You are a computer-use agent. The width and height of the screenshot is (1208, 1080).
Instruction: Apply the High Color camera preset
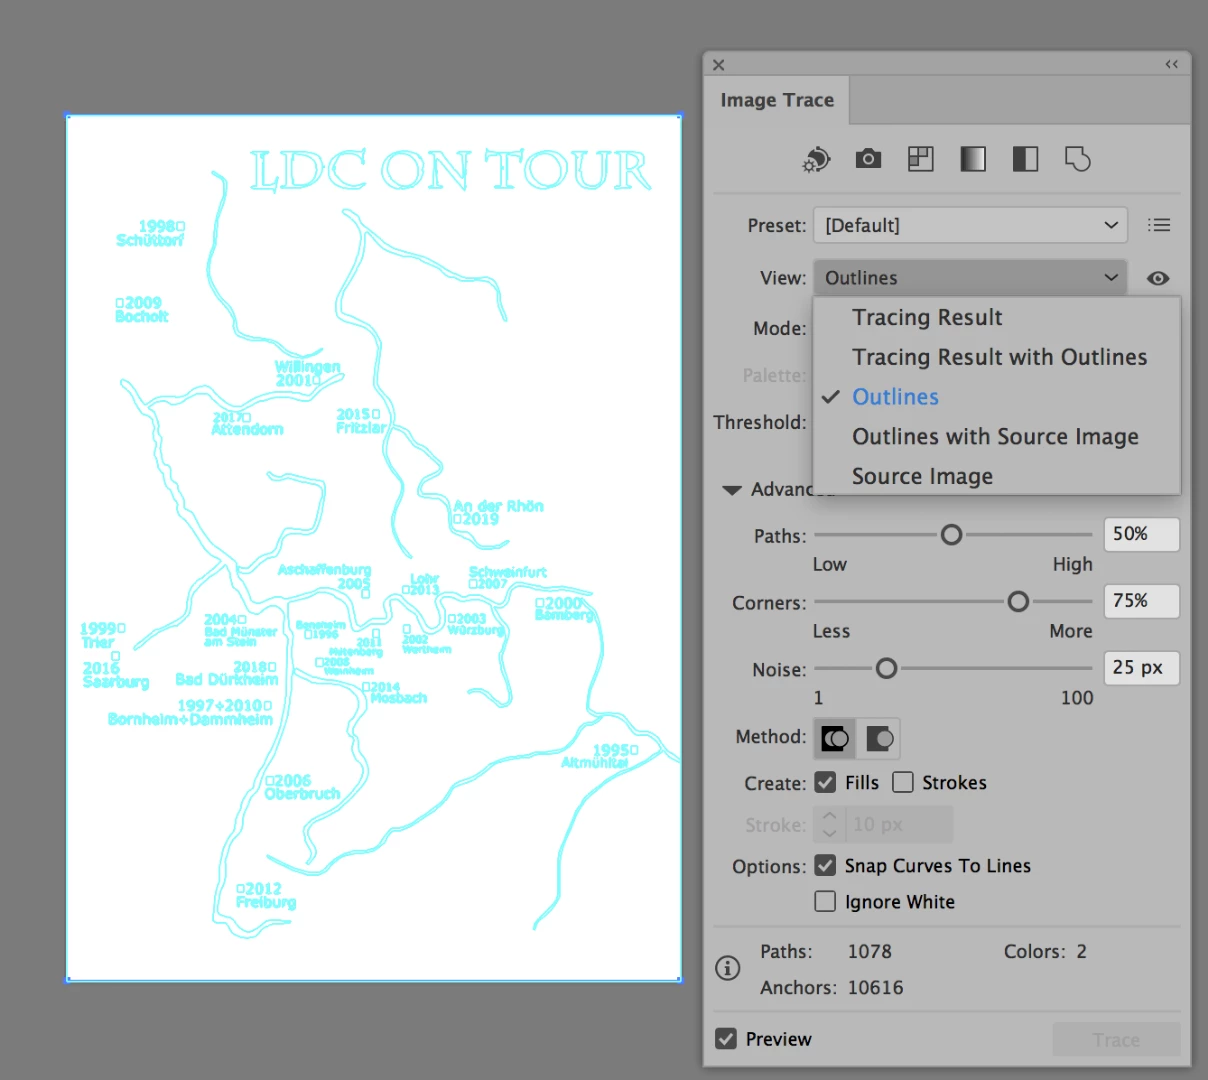(x=868, y=159)
